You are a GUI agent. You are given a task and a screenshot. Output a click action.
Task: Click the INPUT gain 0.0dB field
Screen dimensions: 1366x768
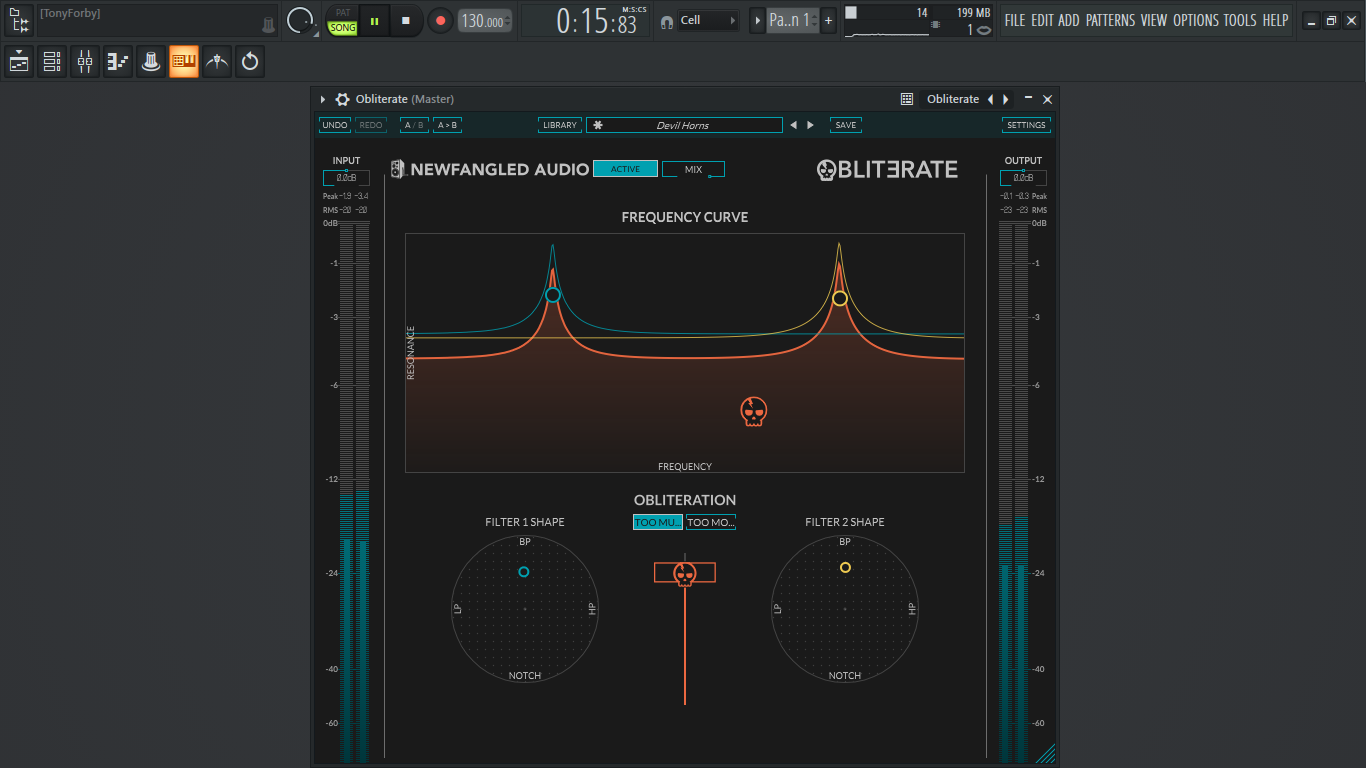(346, 178)
